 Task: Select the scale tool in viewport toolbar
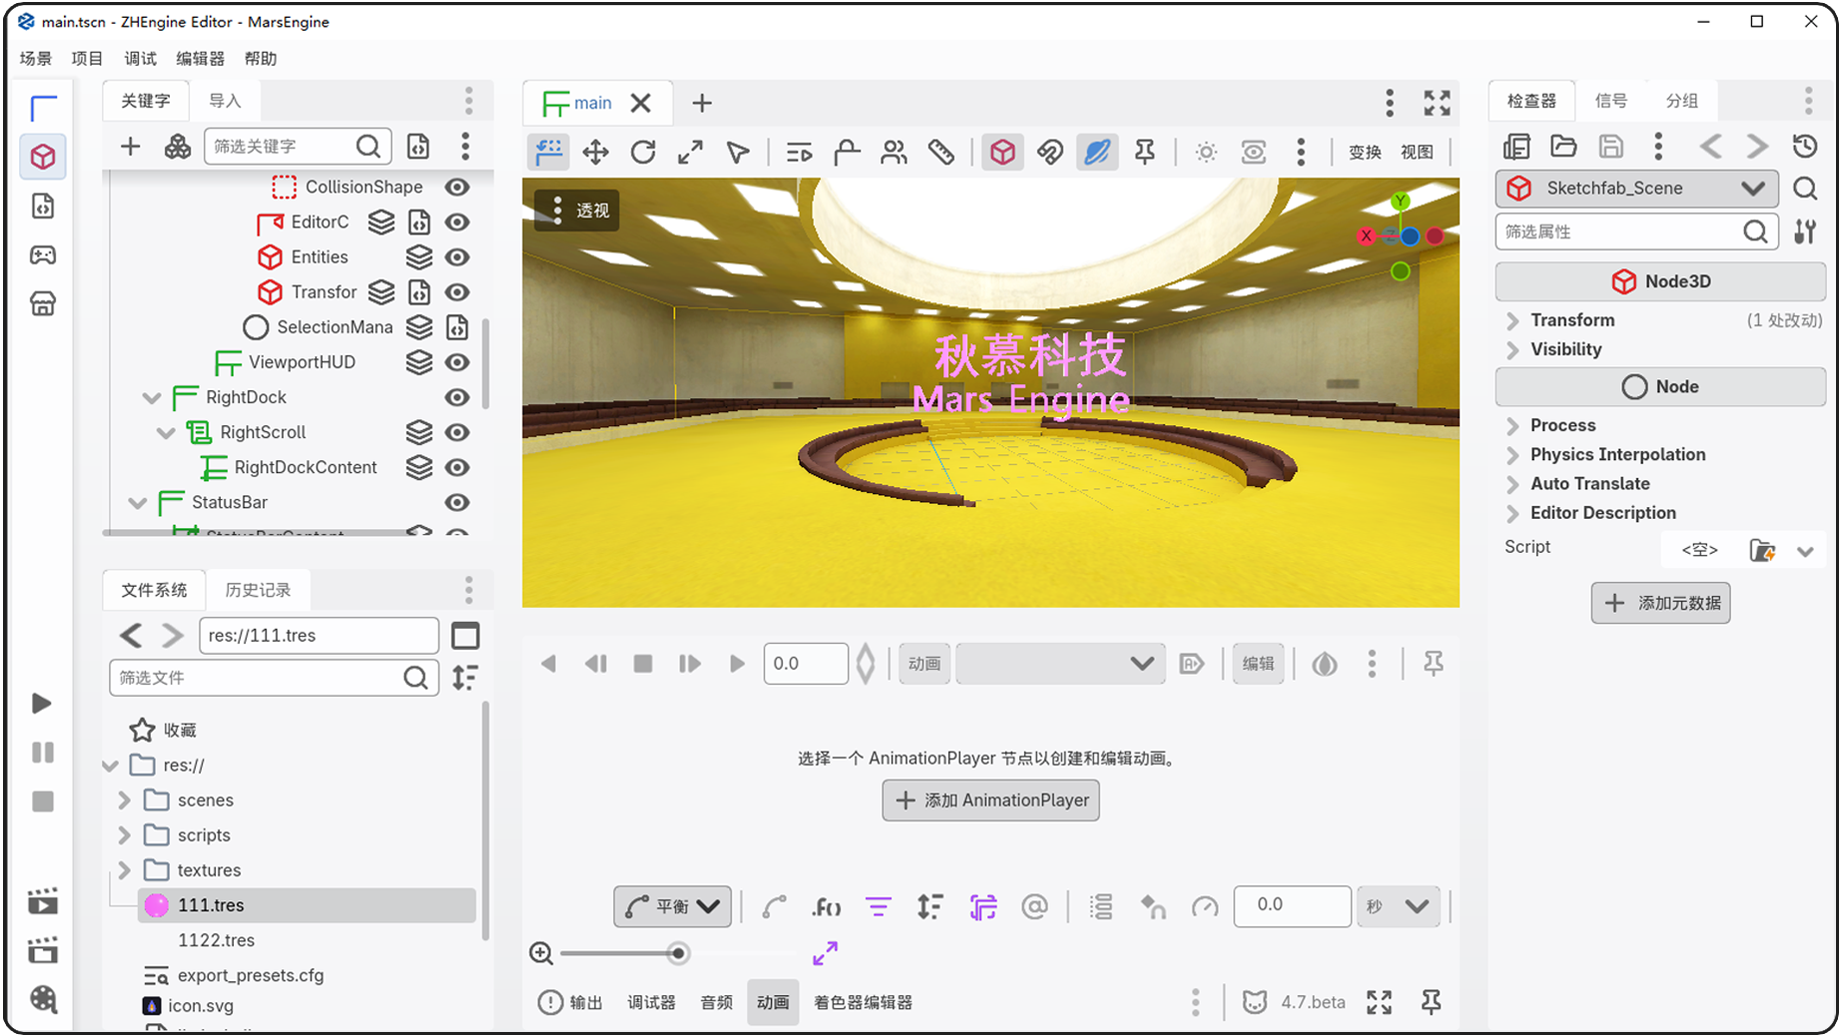point(690,152)
